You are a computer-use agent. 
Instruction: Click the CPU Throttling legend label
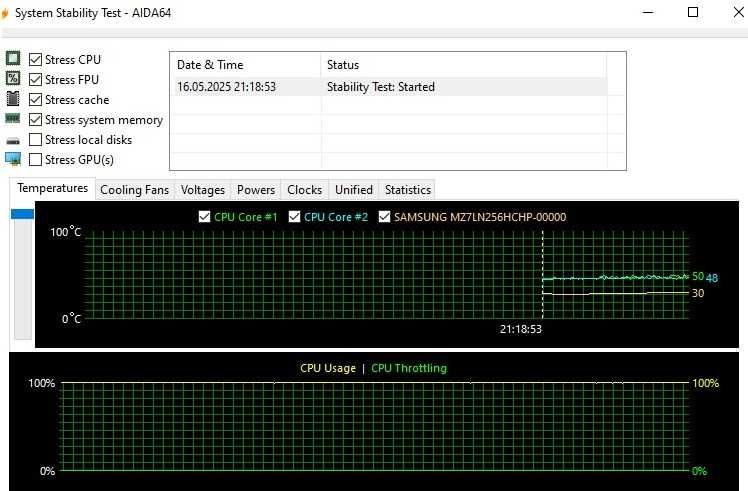pos(409,368)
